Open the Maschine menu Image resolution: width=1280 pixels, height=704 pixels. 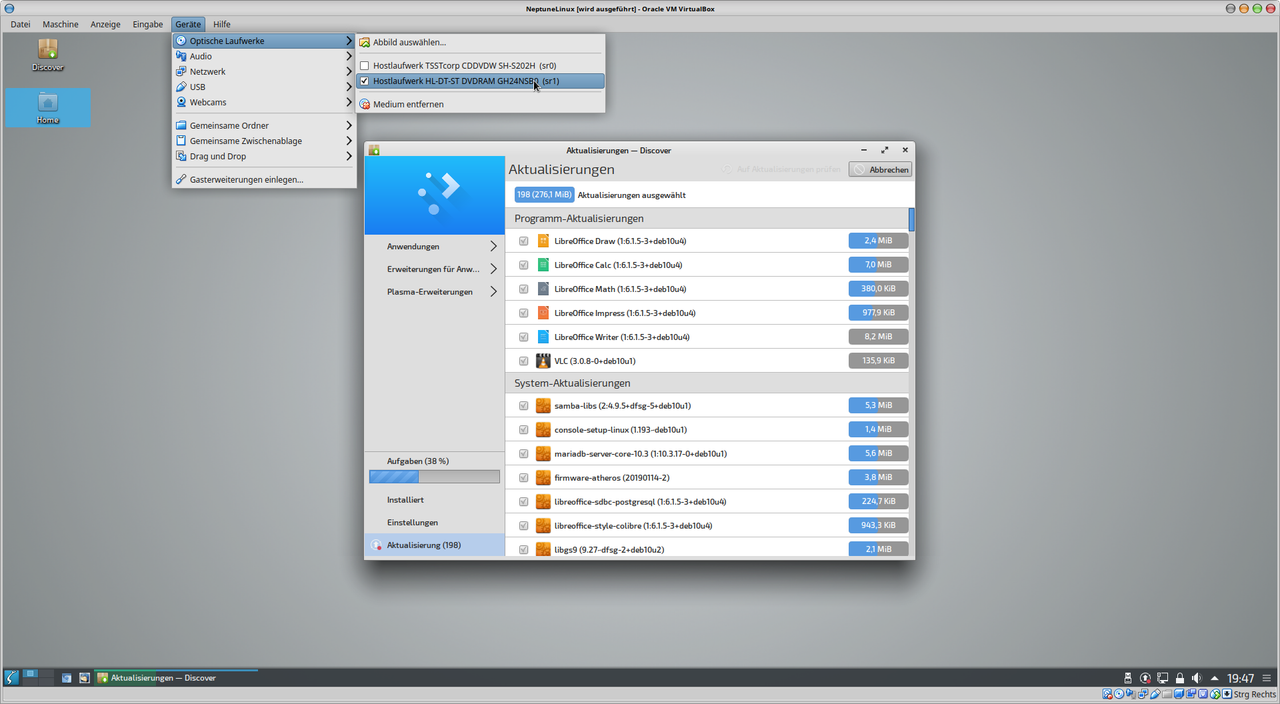[x=60, y=24]
